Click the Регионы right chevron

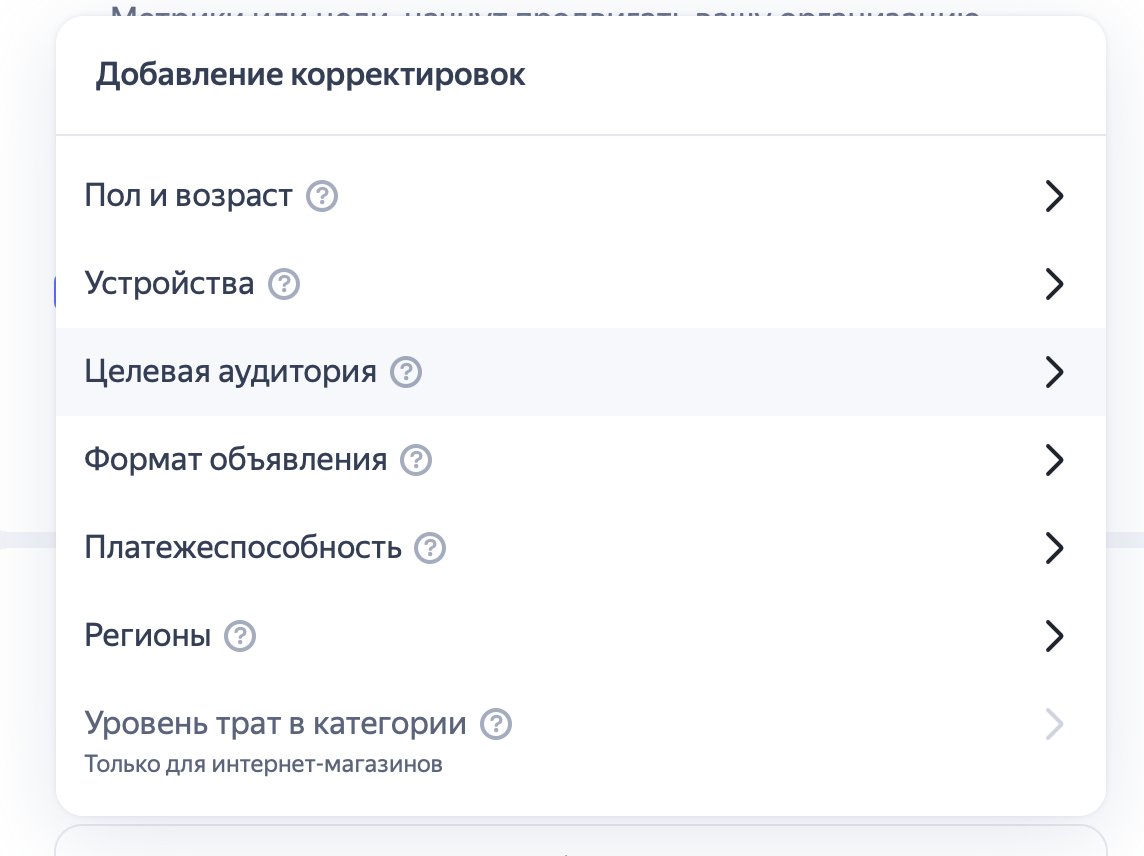coord(1054,636)
